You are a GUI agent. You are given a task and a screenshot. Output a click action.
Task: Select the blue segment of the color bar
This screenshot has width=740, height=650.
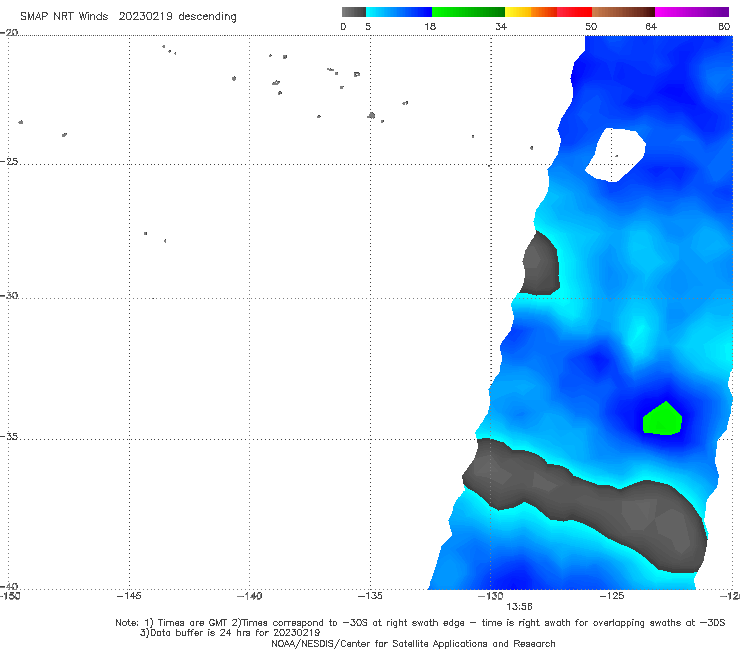coord(399,12)
